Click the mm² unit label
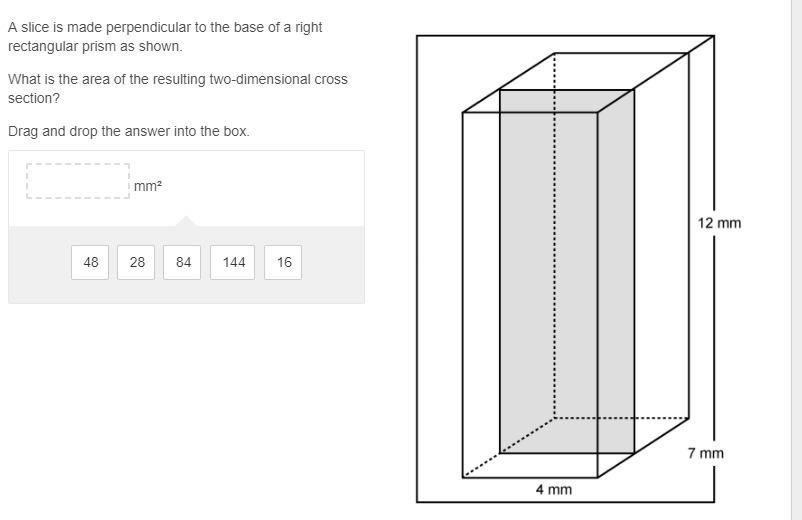 click(x=148, y=187)
